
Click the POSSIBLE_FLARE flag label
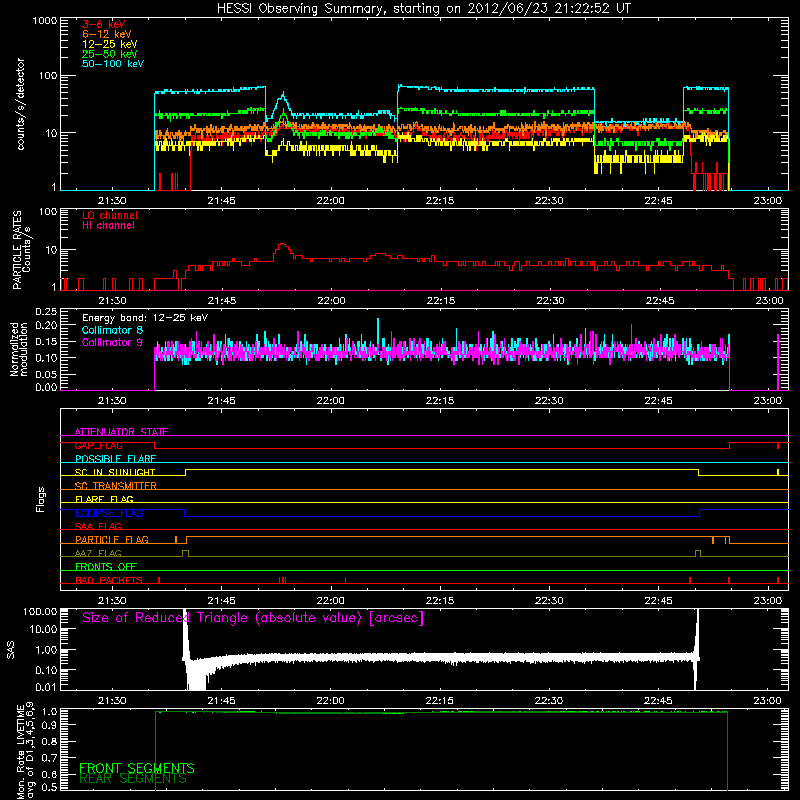(x=115, y=459)
